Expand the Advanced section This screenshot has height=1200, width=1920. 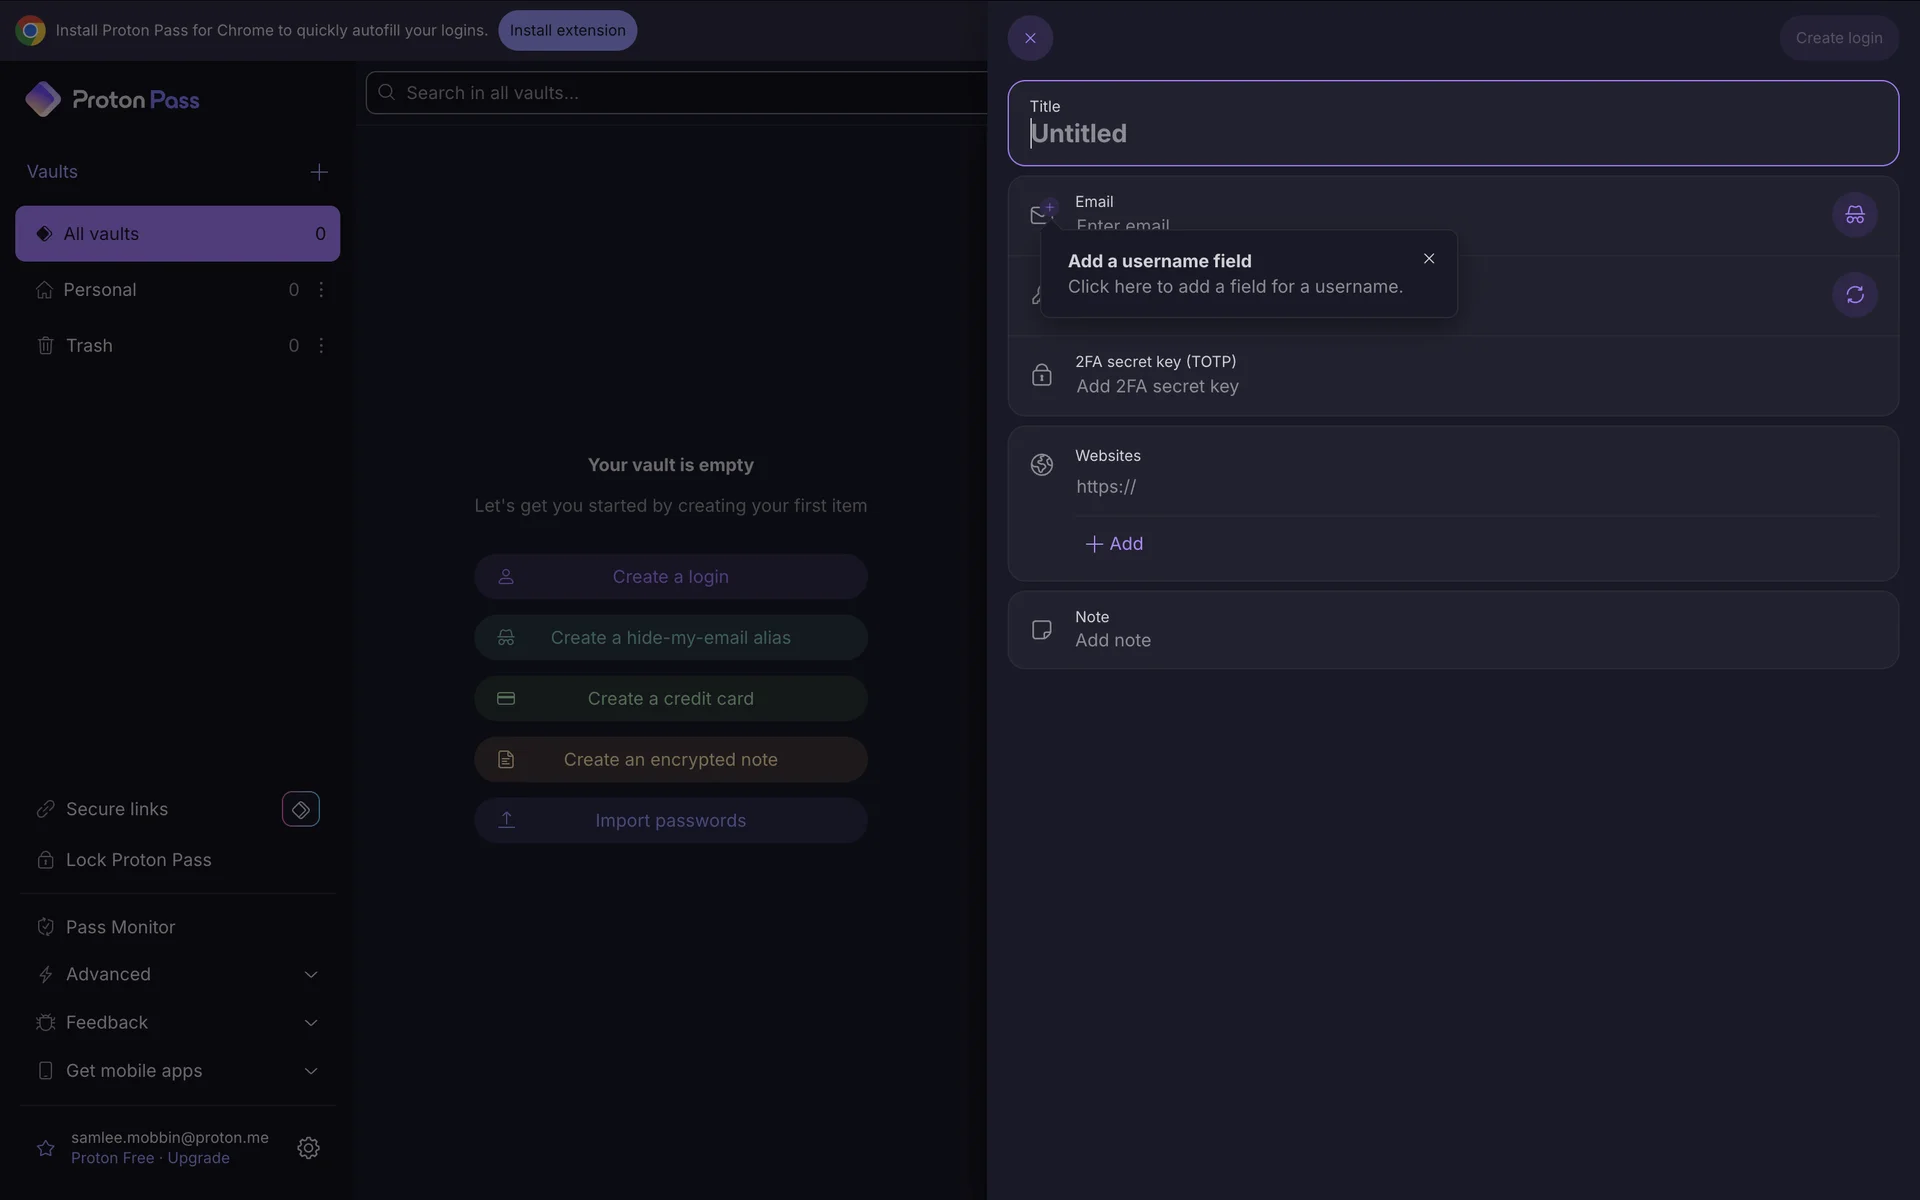click(310, 975)
